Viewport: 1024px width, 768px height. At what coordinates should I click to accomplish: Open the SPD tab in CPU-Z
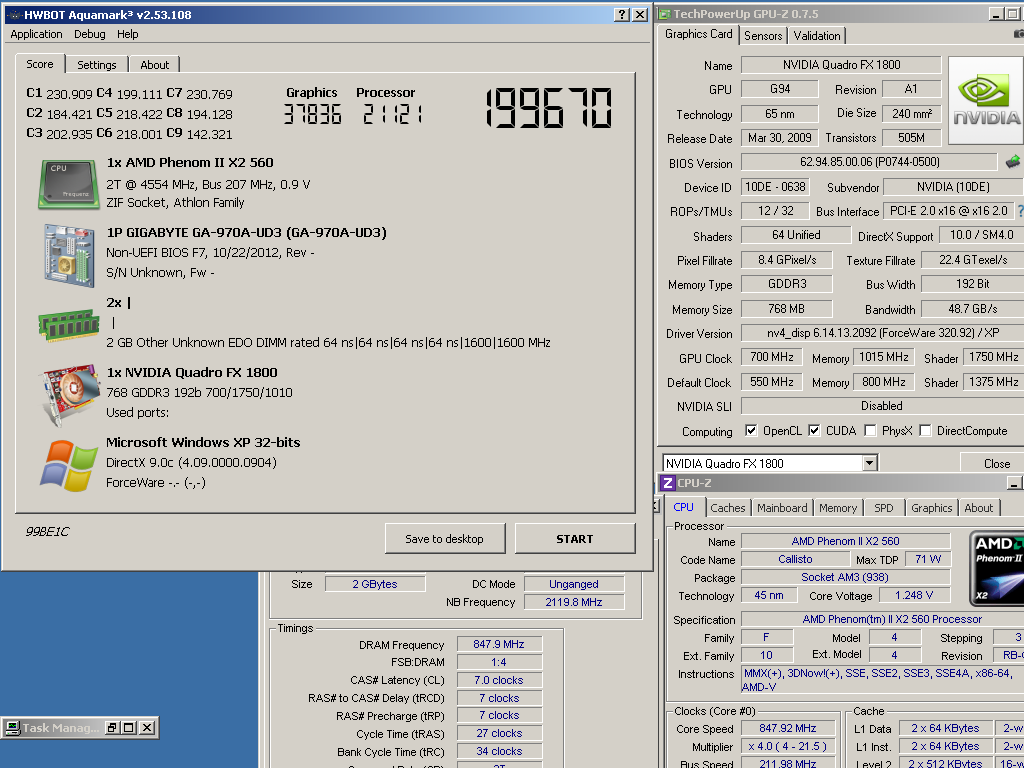(884, 508)
